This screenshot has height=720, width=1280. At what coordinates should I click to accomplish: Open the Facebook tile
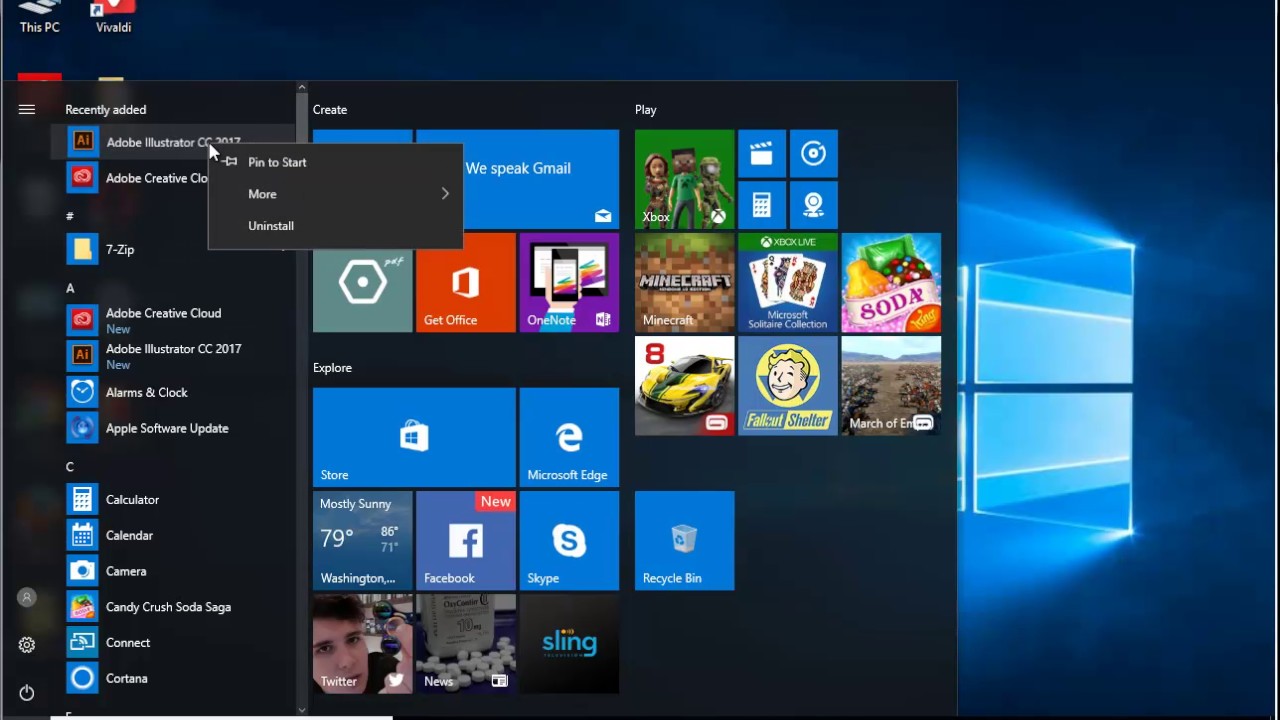coord(465,540)
